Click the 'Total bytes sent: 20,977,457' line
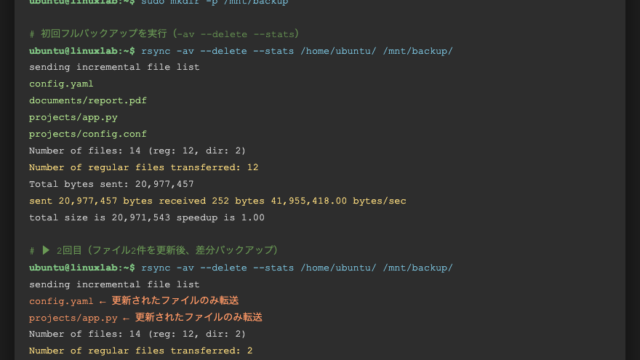The width and height of the screenshot is (640, 360). coord(111,184)
